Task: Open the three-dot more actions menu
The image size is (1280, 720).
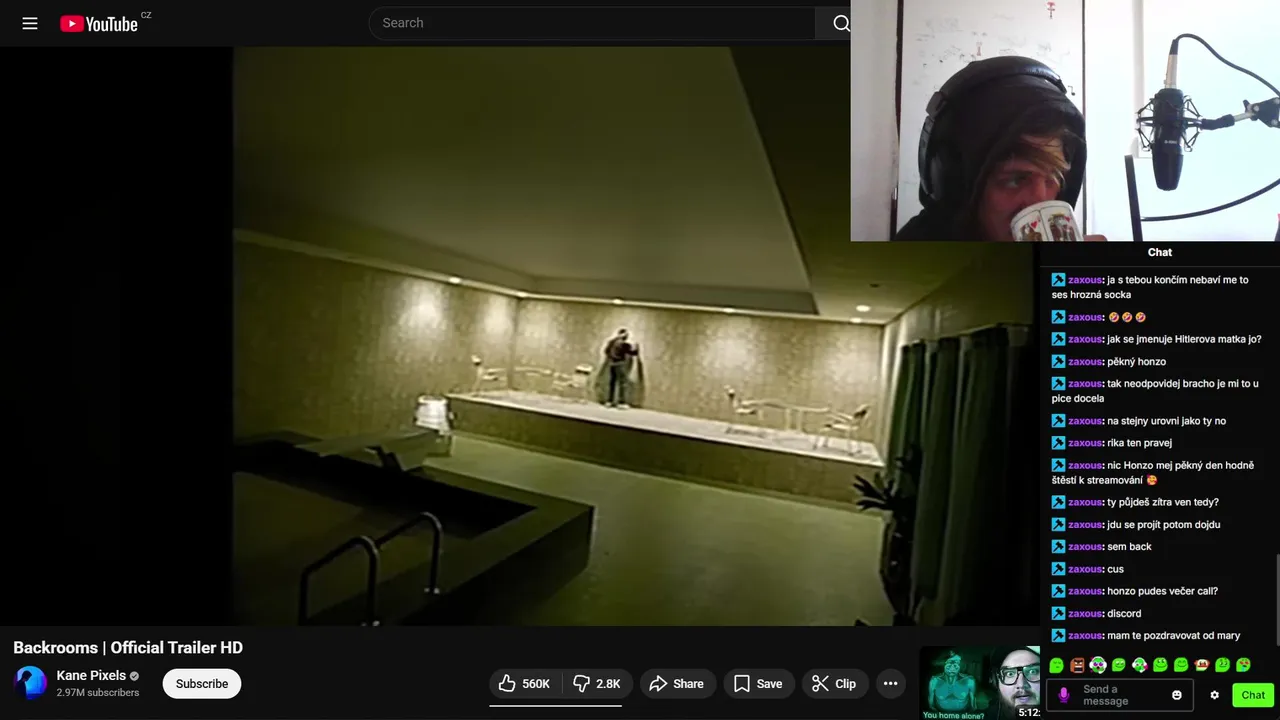Action: [x=890, y=684]
